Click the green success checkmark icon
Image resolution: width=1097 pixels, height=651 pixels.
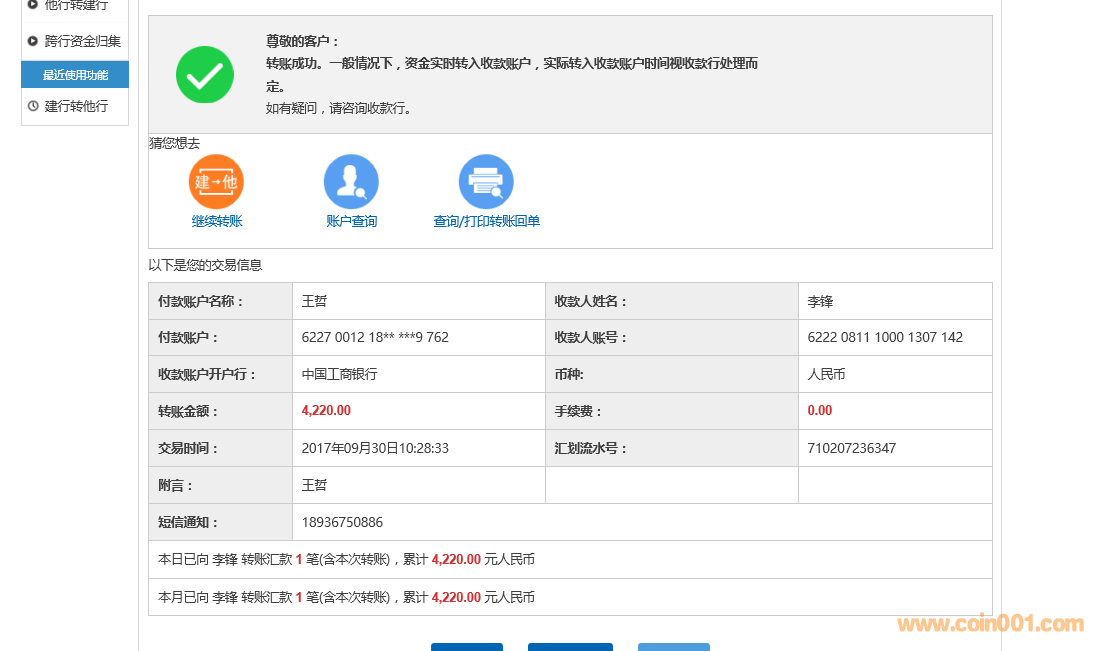[x=205, y=75]
